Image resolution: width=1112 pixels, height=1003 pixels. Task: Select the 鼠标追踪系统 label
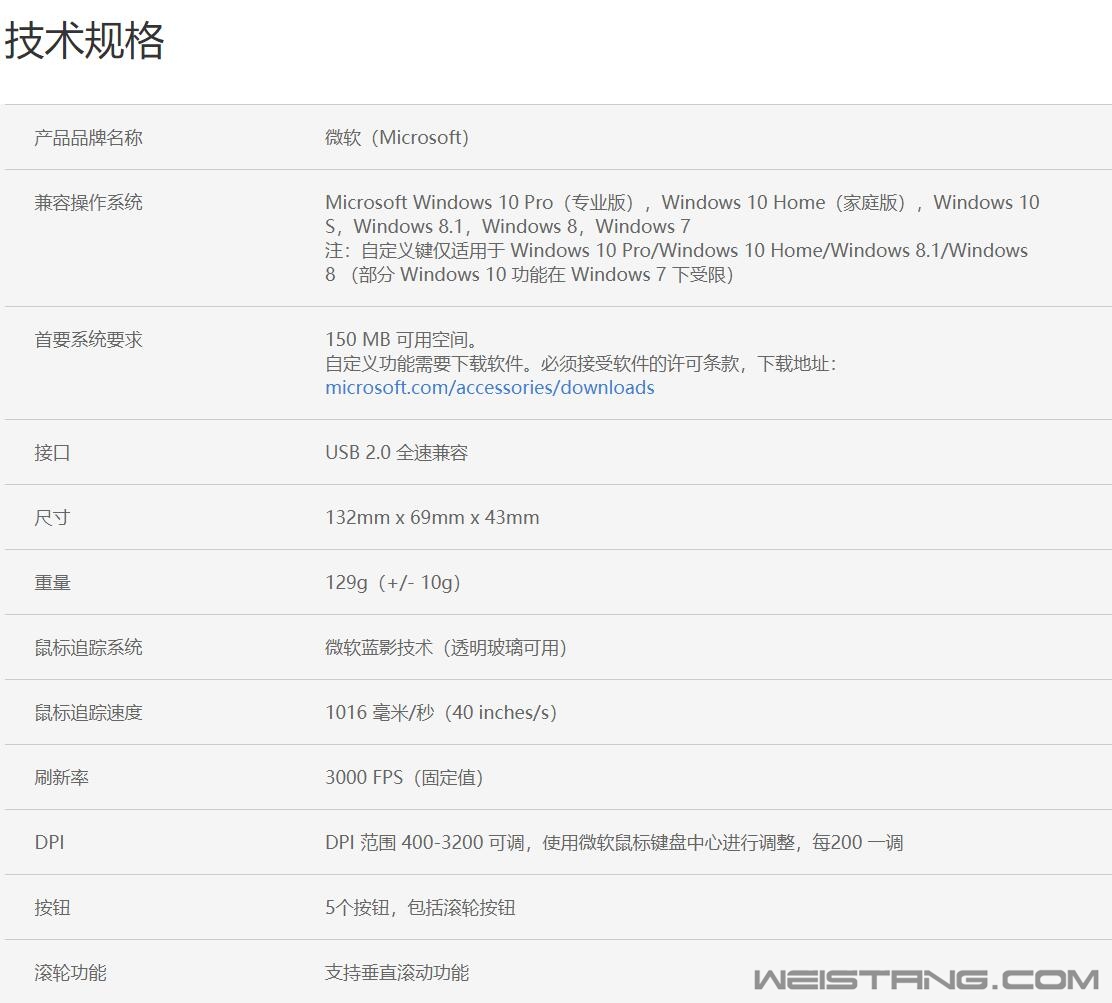(89, 648)
